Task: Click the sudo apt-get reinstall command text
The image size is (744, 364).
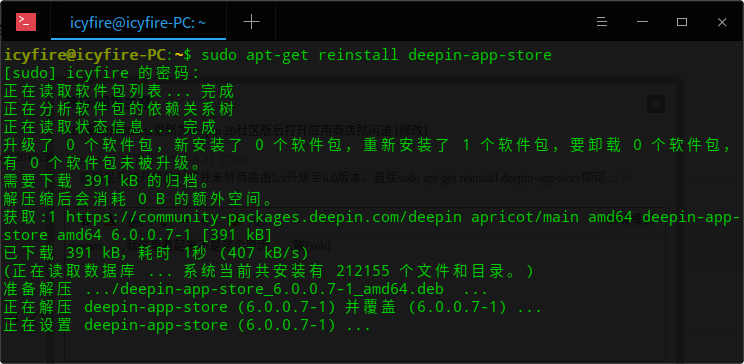Action: [x=376, y=55]
